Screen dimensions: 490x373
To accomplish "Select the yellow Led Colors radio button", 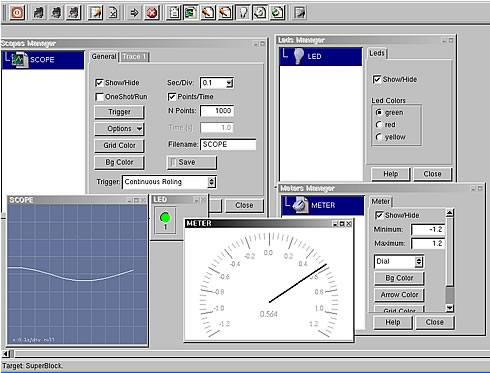I will [379, 137].
